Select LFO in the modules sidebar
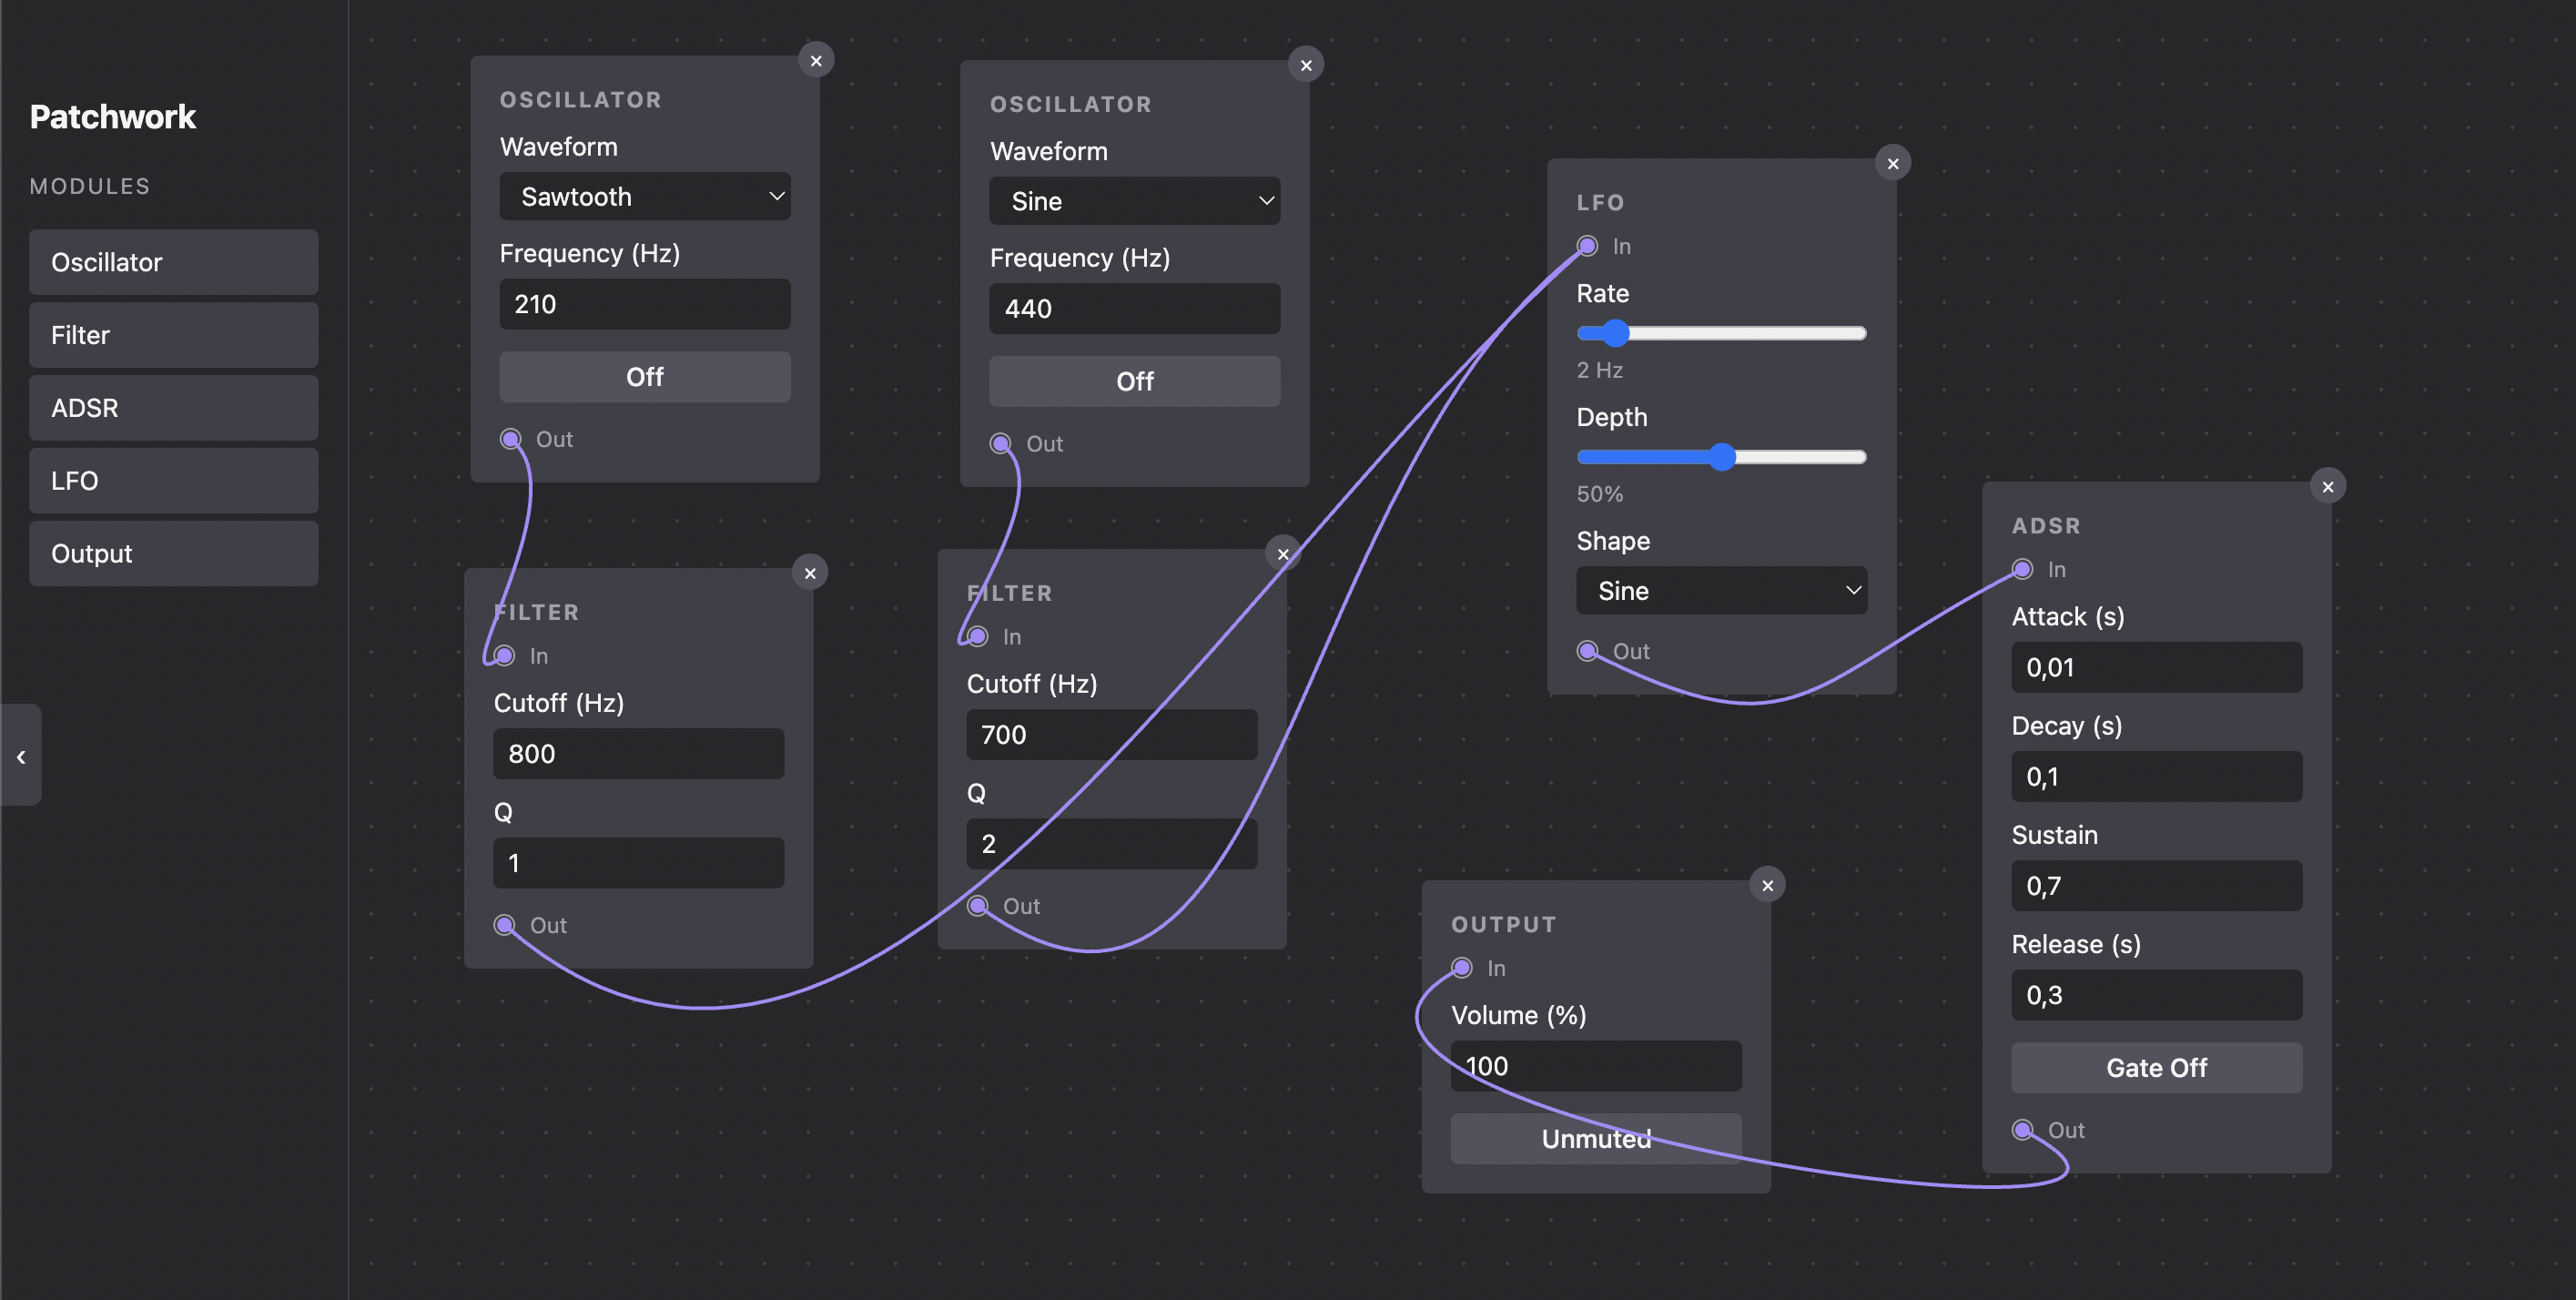2576x1300 pixels. (173, 480)
